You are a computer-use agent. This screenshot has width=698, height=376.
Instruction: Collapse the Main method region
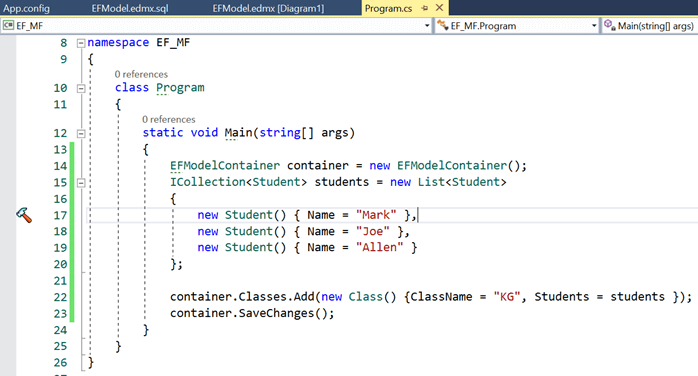point(81,133)
